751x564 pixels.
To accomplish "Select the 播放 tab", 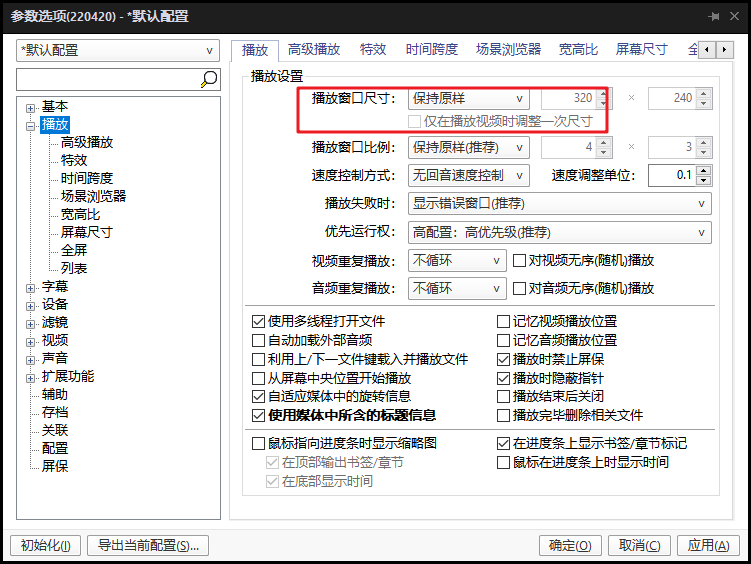I will tap(254, 50).
